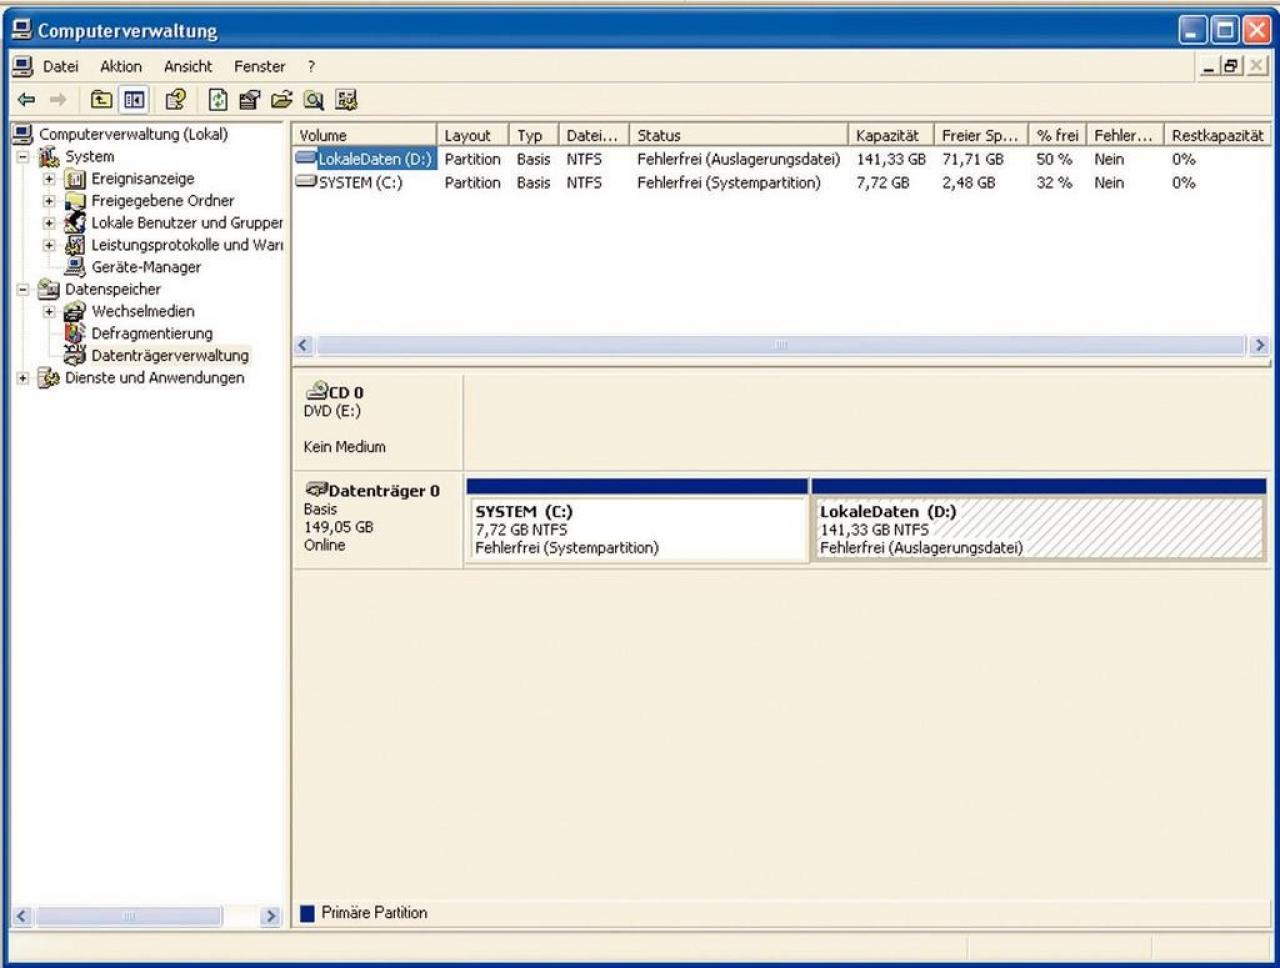Select System in the tree
This screenshot has height=968, width=1280.
click(x=89, y=157)
